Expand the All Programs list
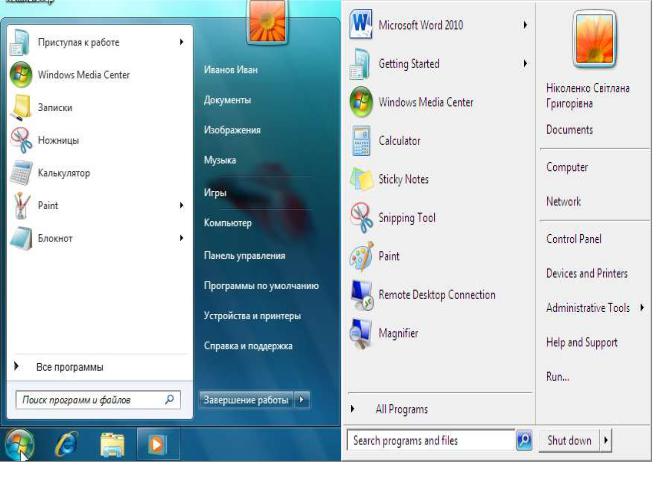Image resolution: width=668 pixels, height=500 pixels. [352, 409]
